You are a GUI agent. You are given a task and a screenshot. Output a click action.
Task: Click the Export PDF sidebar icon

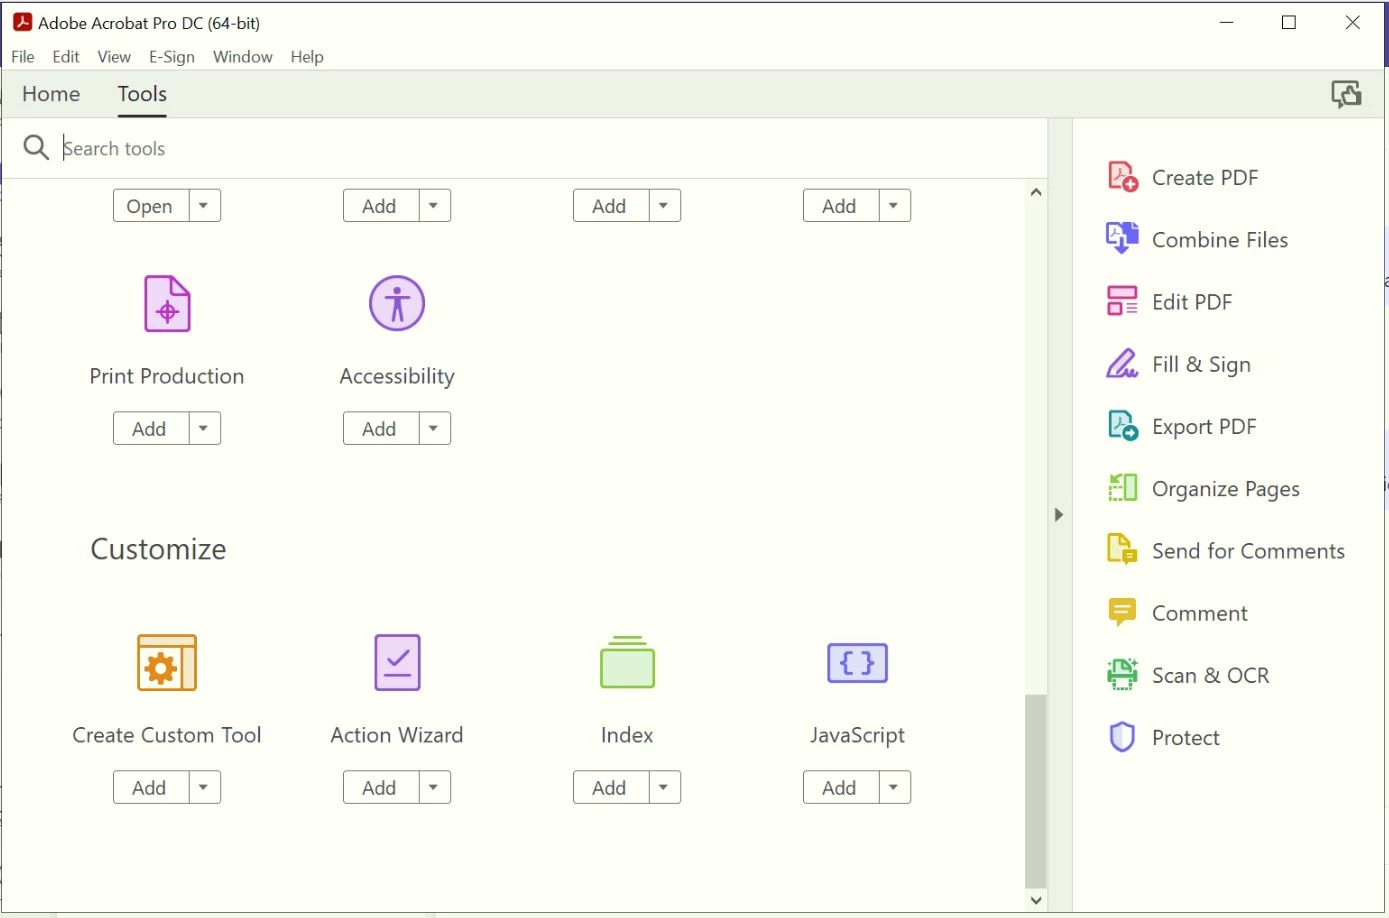click(1122, 426)
